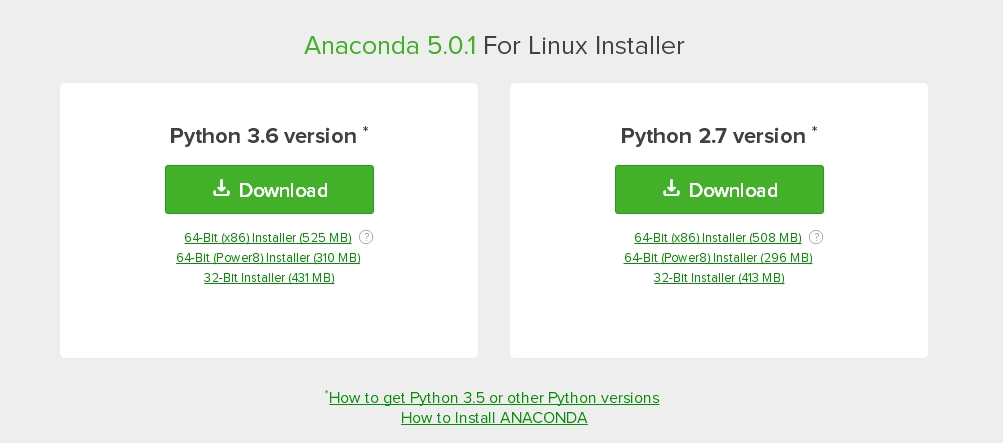Download the 64-Bit (Power8) Installer (310 MB)
The width and height of the screenshot is (1003, 443).
coord(268,258)
